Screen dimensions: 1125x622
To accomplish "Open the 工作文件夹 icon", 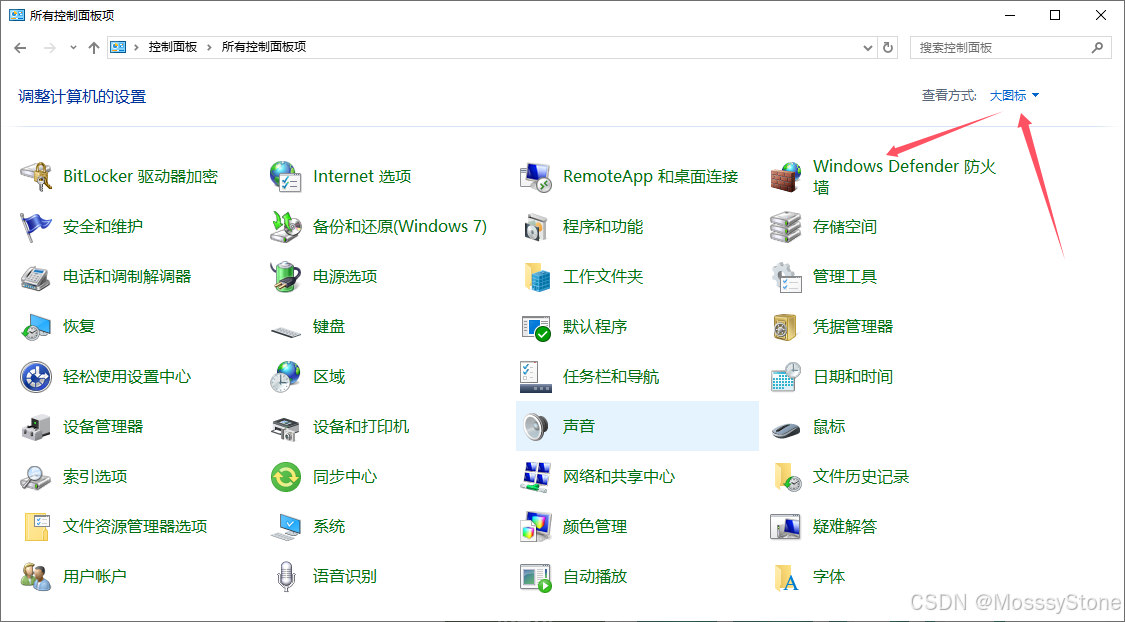I will coord(535,277).
